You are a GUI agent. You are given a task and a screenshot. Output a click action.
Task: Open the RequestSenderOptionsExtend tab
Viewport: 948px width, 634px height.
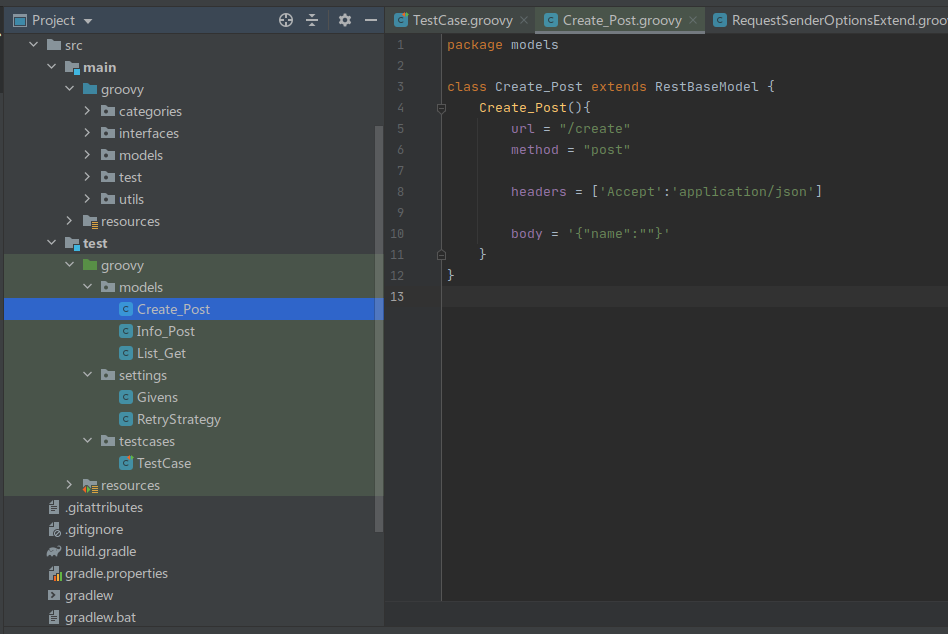[x=830, y=21]
